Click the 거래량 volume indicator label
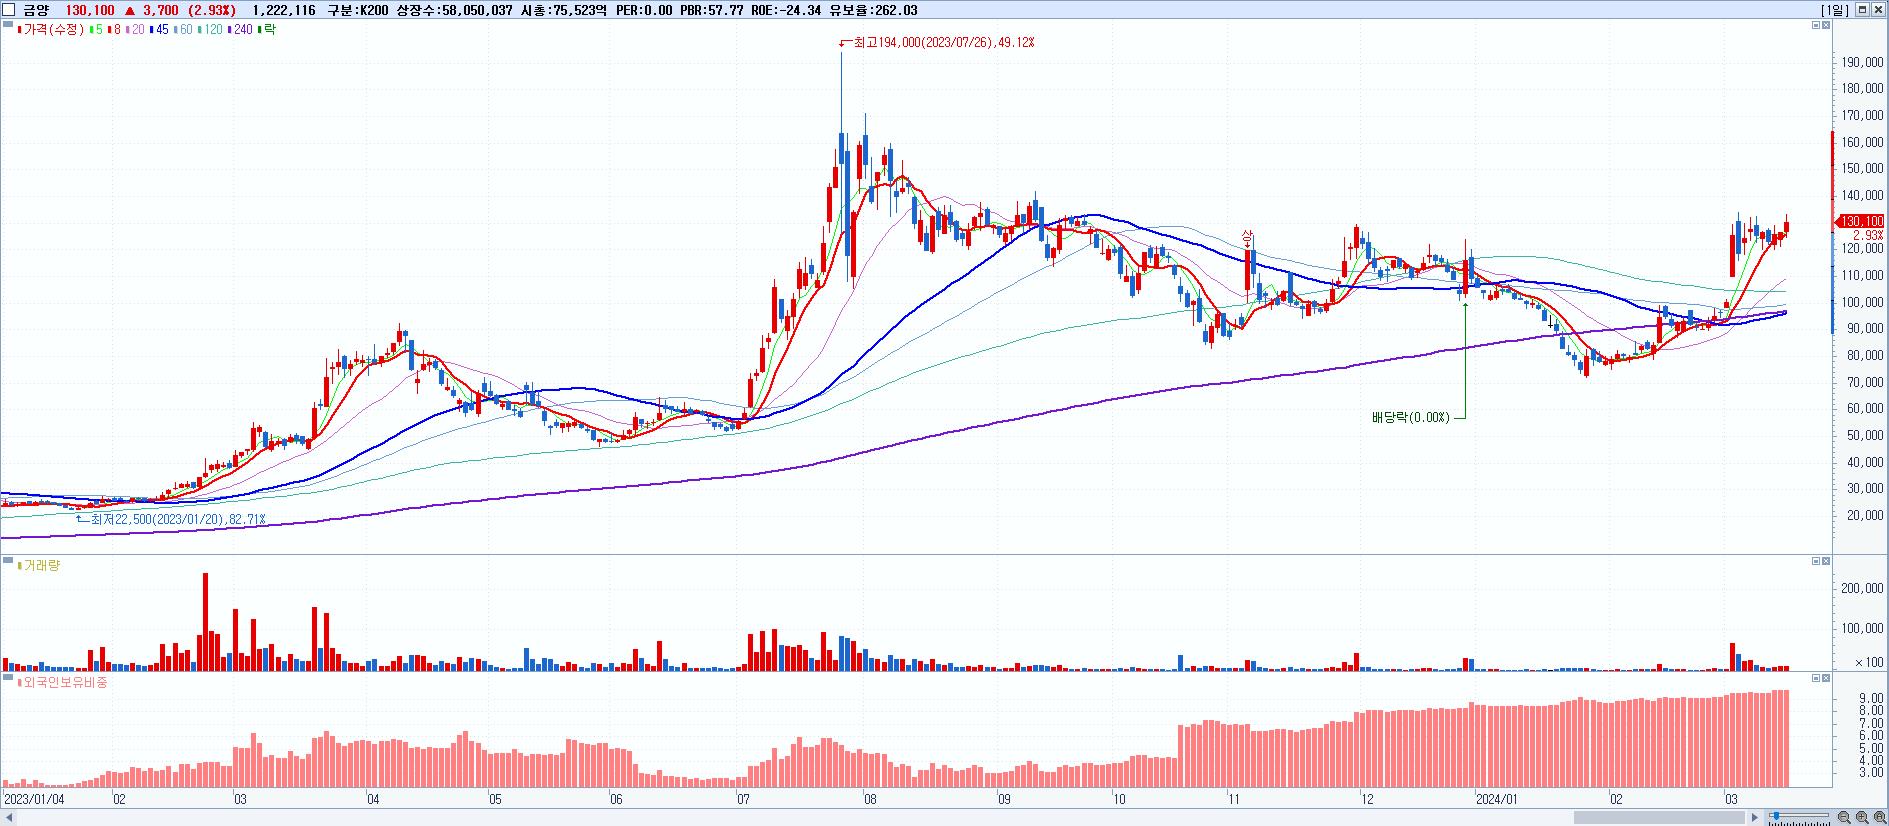The width and height of the screenshot is (1889, 826). click(x=39, y=566)
